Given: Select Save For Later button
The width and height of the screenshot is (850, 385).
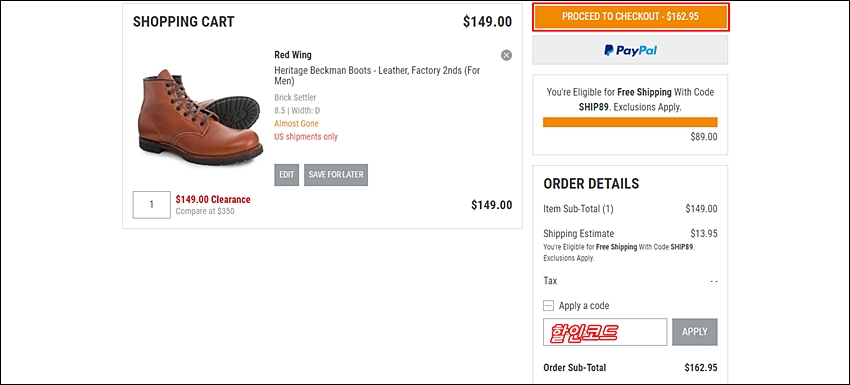Looking at the screenshot, I should (336, 175).
